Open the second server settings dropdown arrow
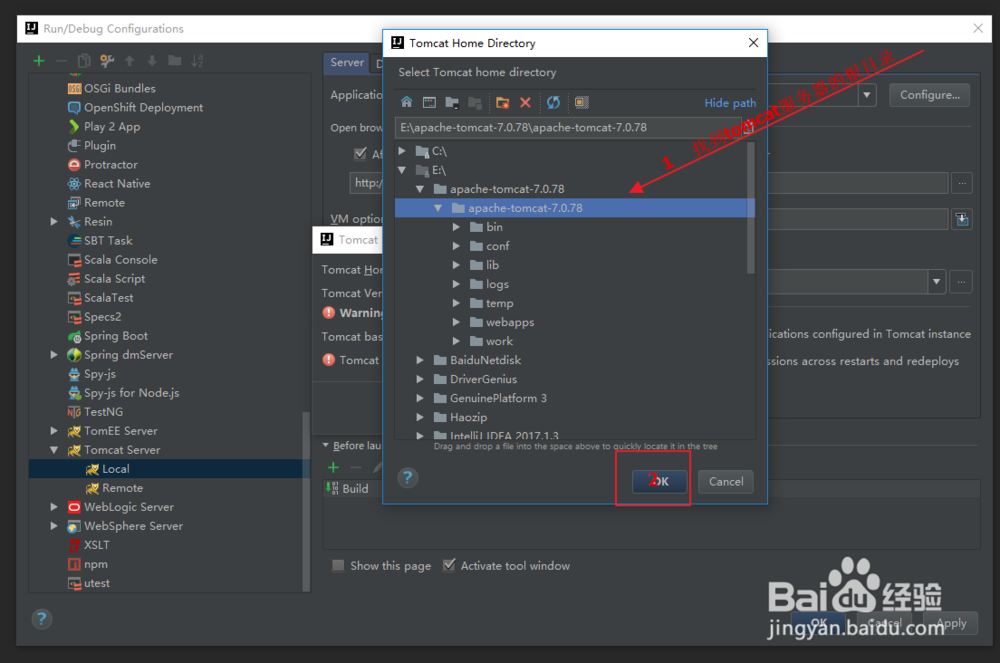The width and height of the screenshot is (1000, 663). coord(936,281)
